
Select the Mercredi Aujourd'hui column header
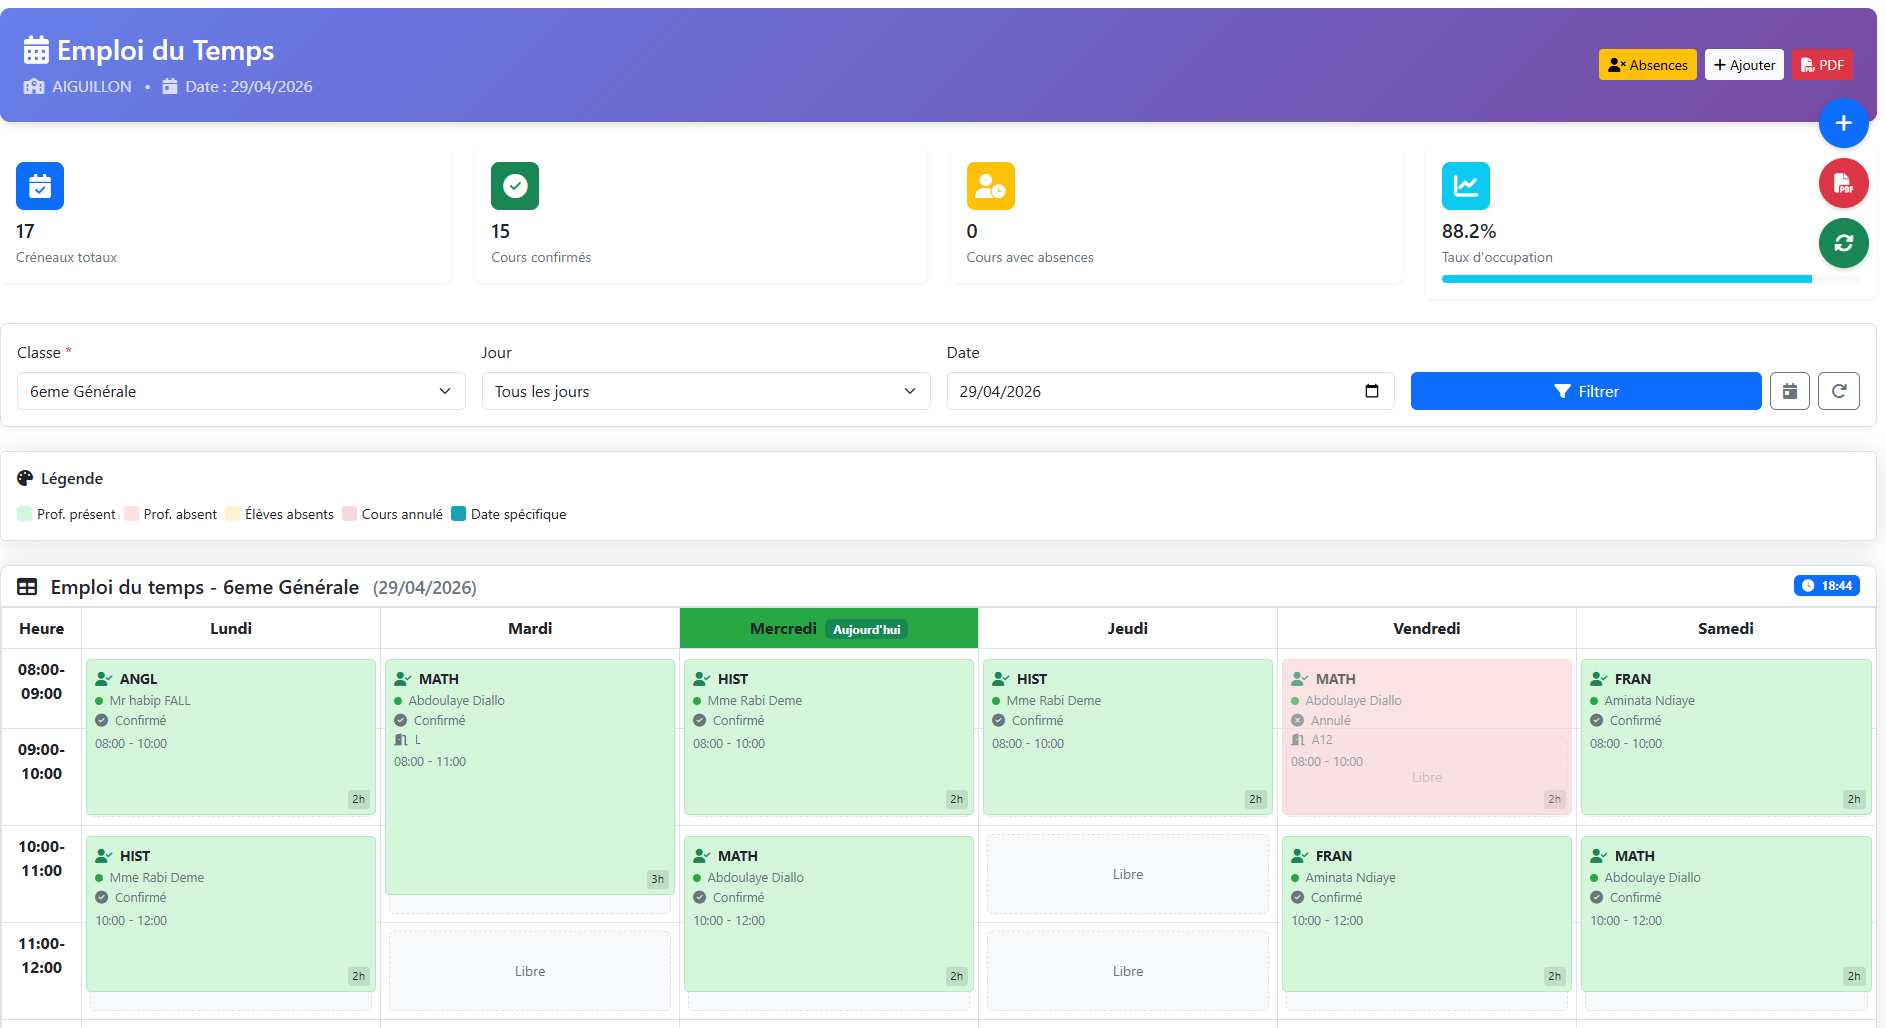click(x=828, y=628)
